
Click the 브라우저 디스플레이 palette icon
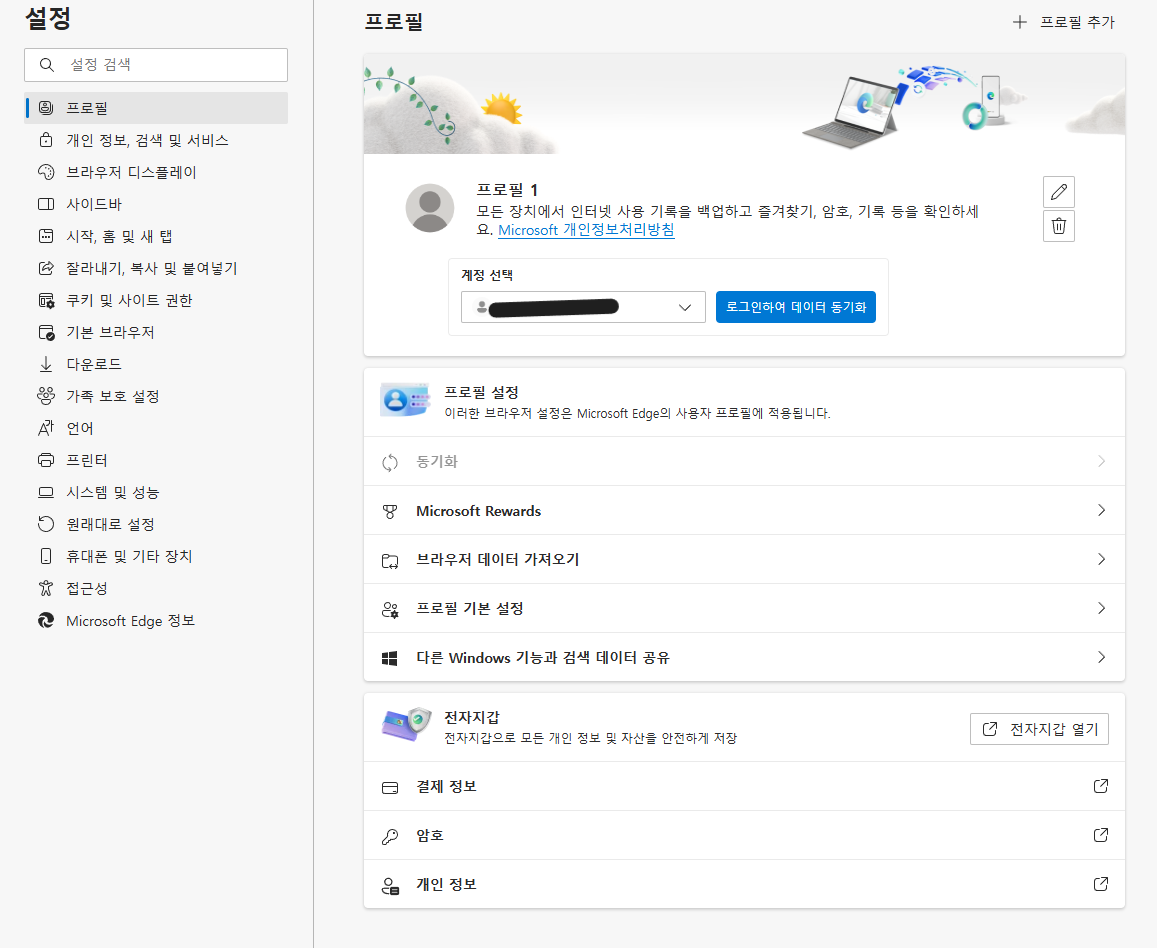click(x=46, y=172)
